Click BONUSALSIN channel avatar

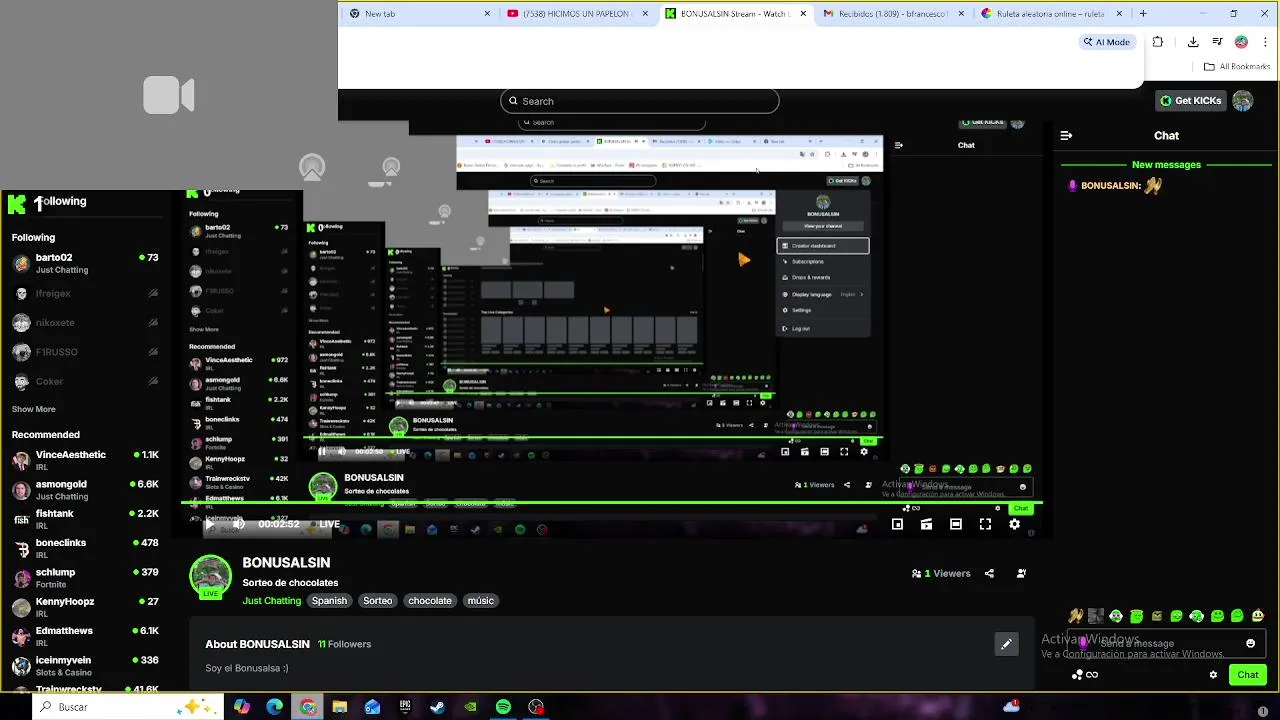(x=210, y=576)
